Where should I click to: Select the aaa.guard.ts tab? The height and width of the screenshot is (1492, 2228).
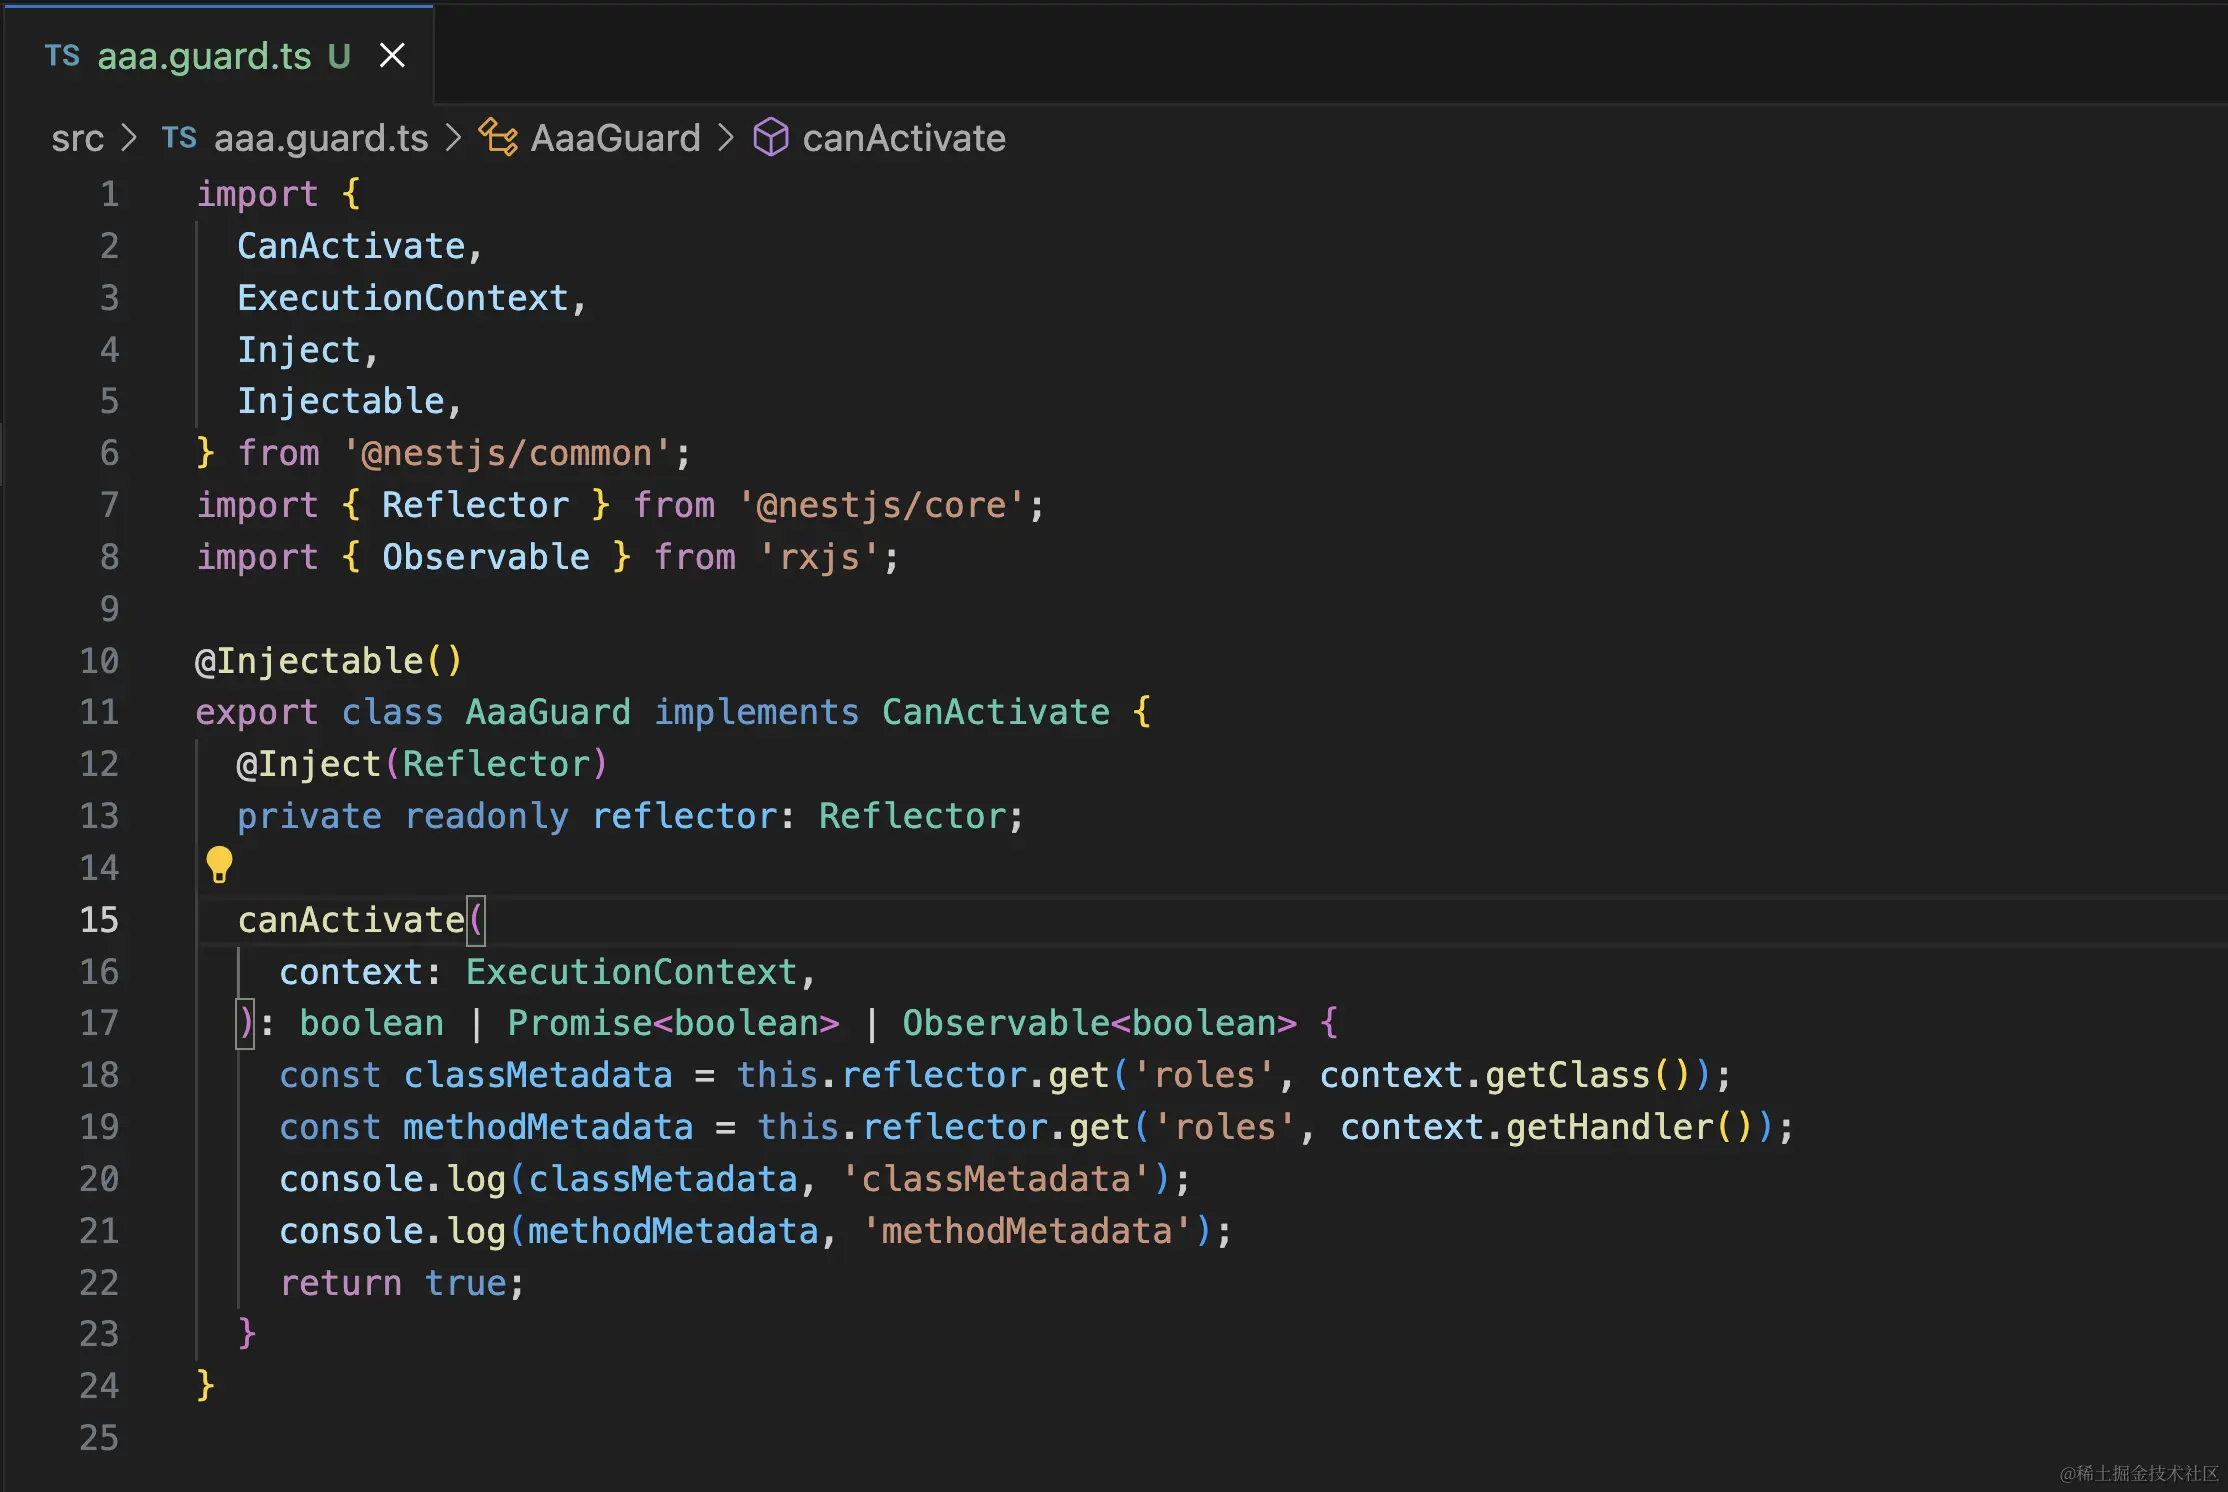click(x=204, y=56)
